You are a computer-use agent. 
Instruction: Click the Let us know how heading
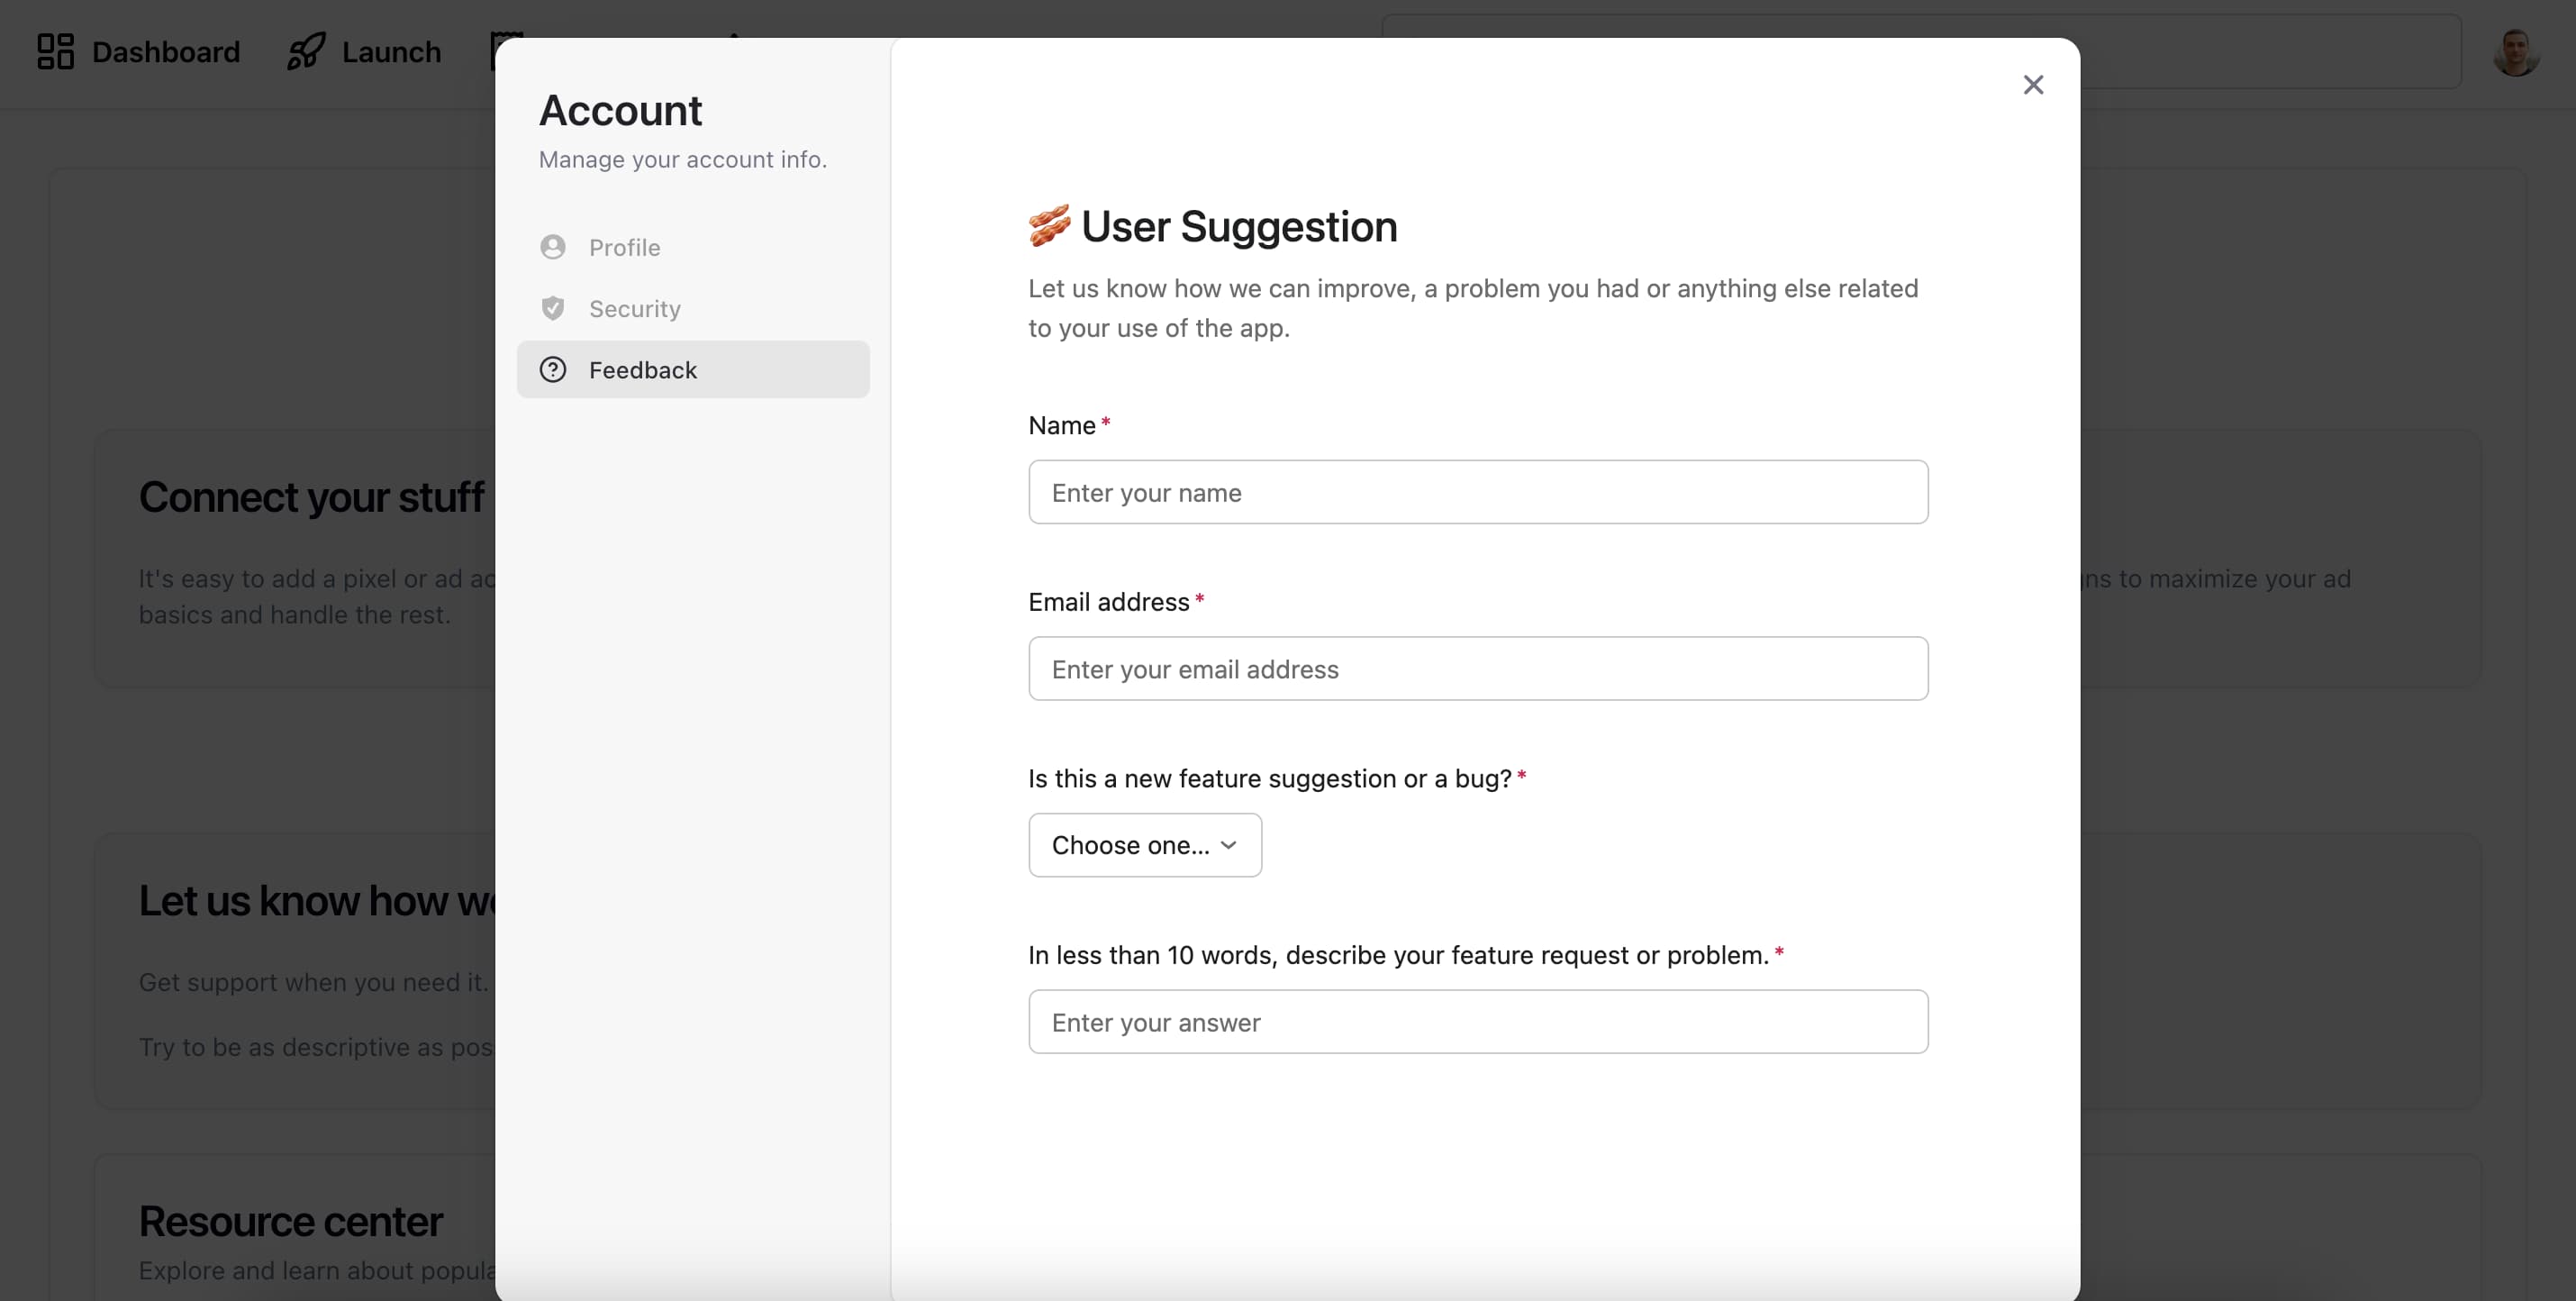316,901
